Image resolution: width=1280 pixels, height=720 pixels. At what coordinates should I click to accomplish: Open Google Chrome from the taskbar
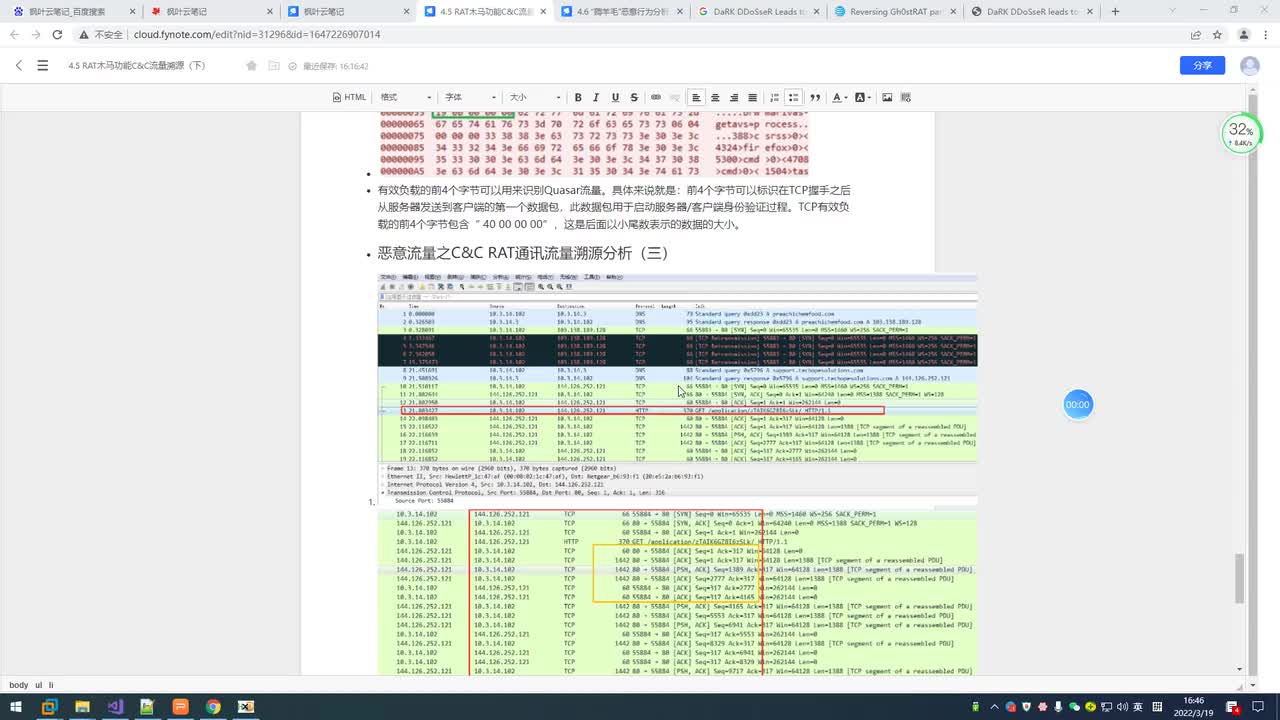pyautogui.click(x=213, y=707)
